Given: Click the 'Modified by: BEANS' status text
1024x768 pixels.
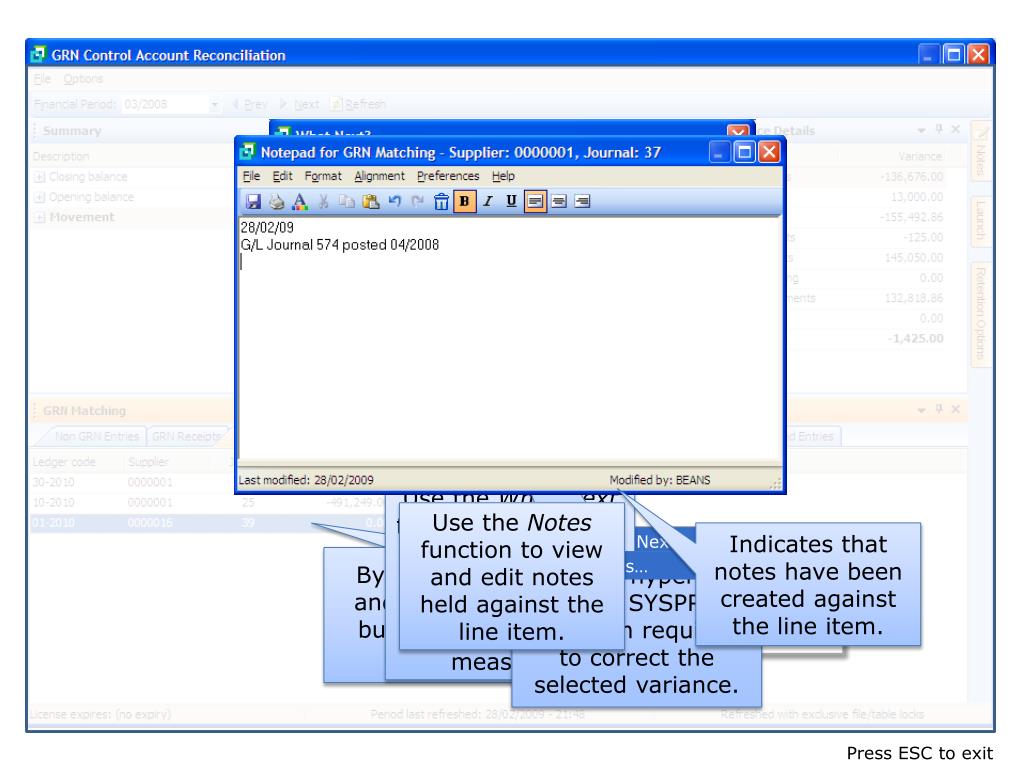Looking at the screenshot, I should (x=660, y=480).
